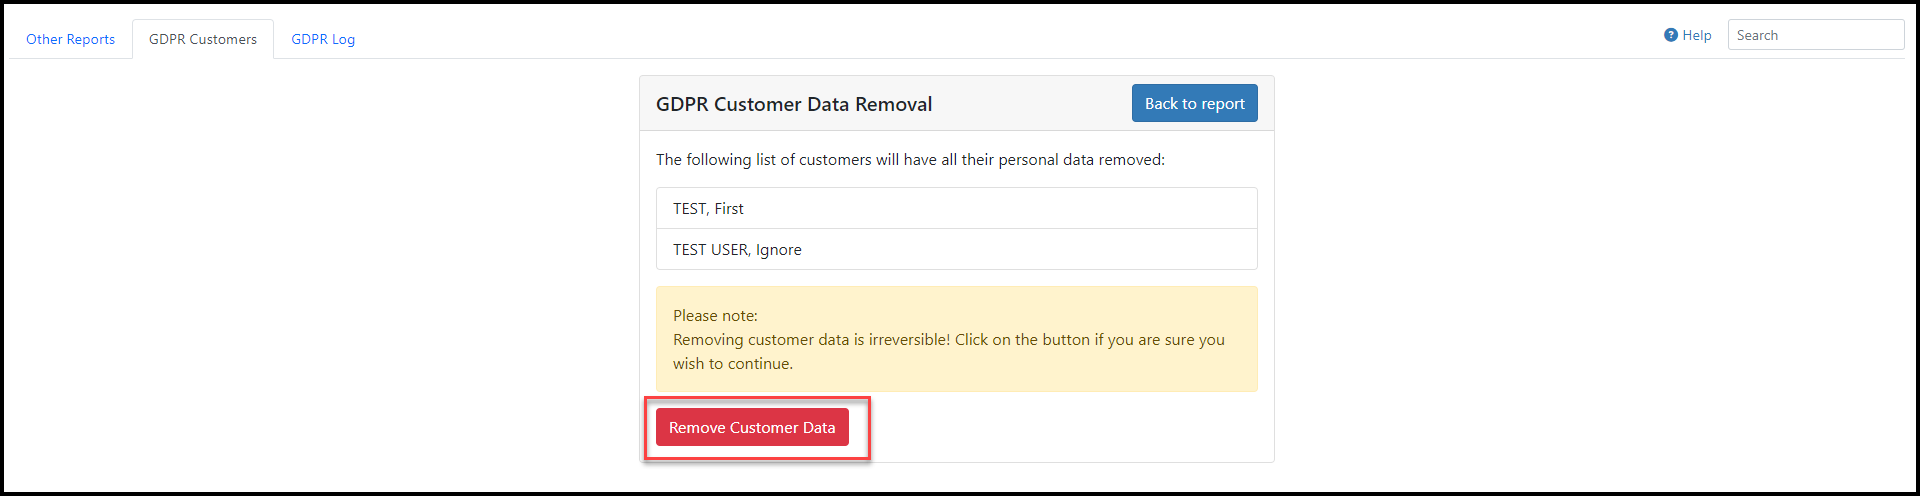Click the word 'Removal' in the panel title
The height and width of the screenshot is (496, 1920).
coord(893,104)
